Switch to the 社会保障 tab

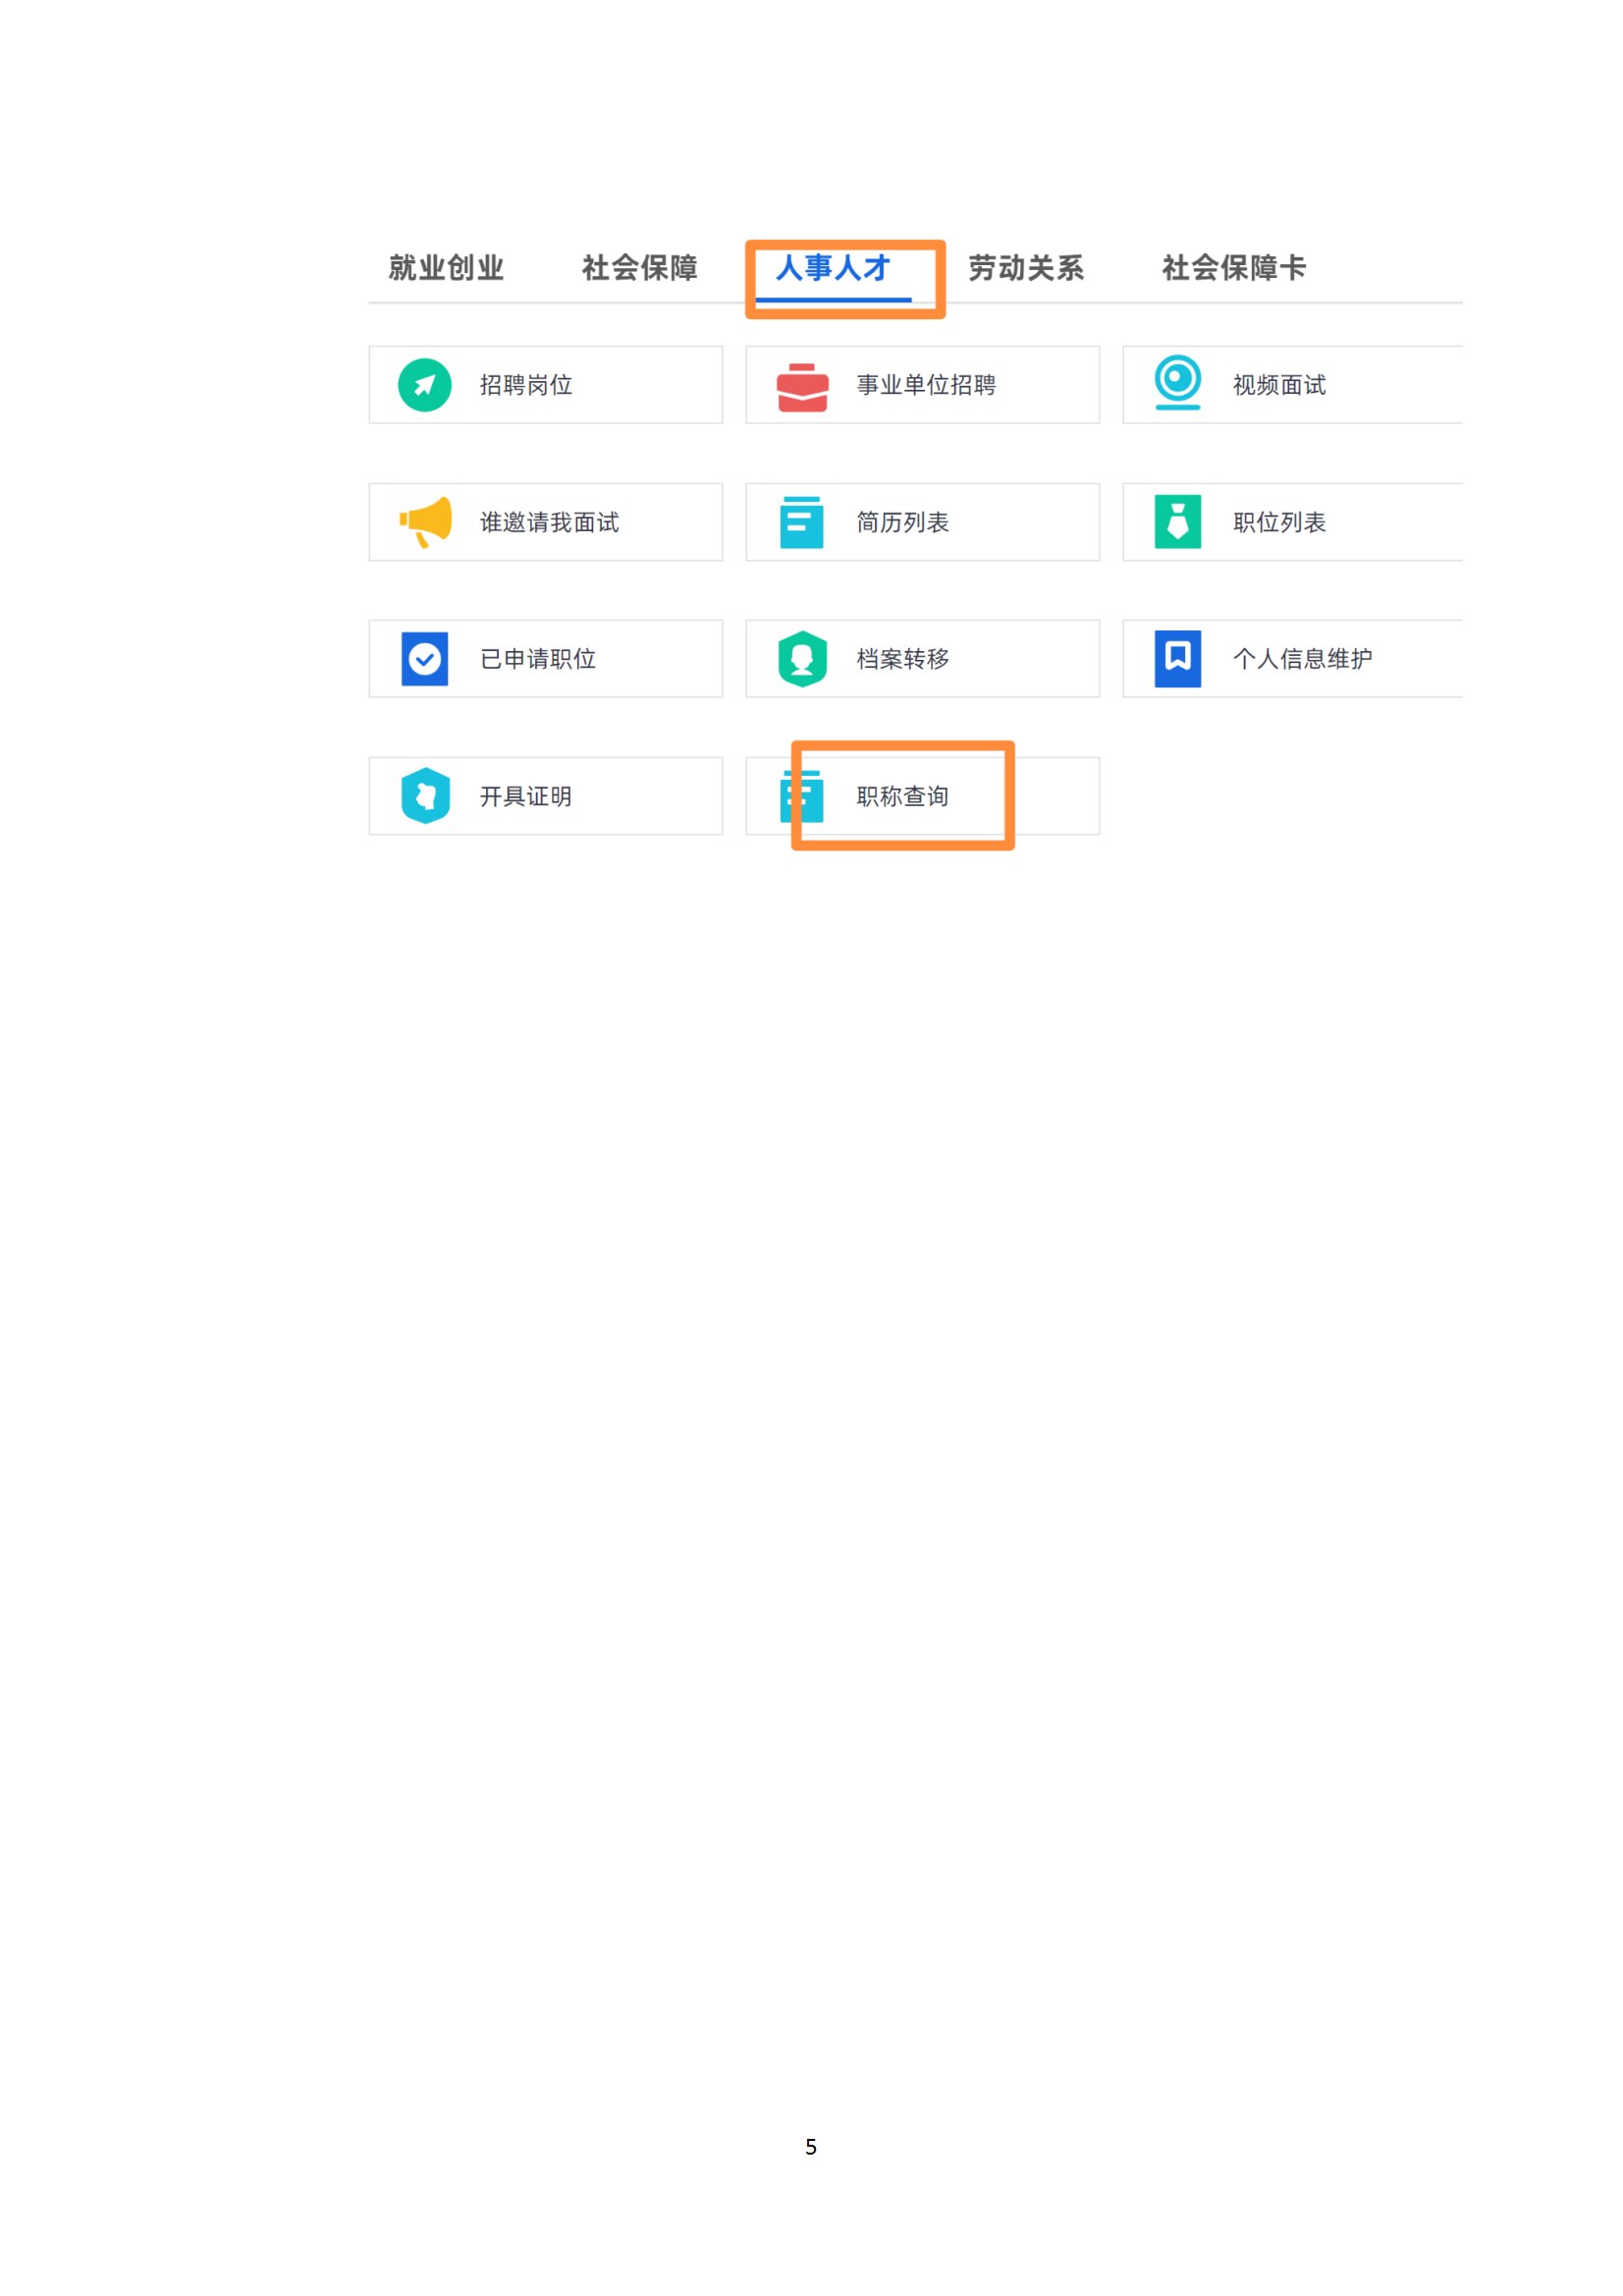(639, 268)
